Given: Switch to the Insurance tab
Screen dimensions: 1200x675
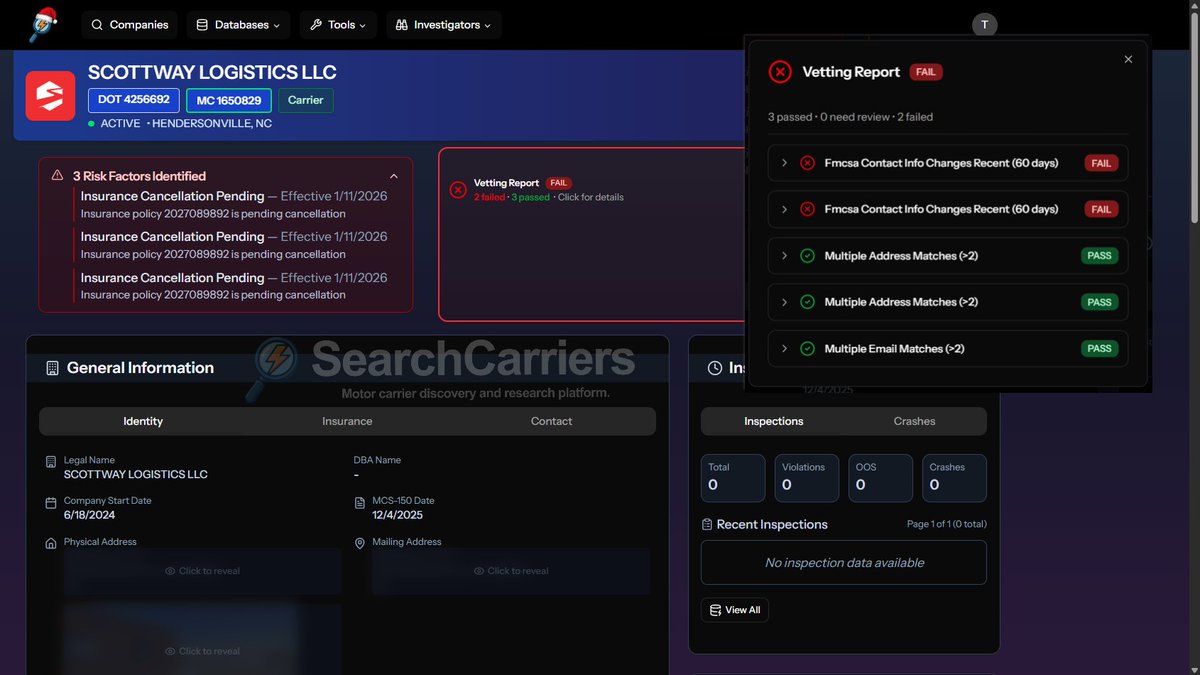Looking at the screenshot, I should click(347, 421).
